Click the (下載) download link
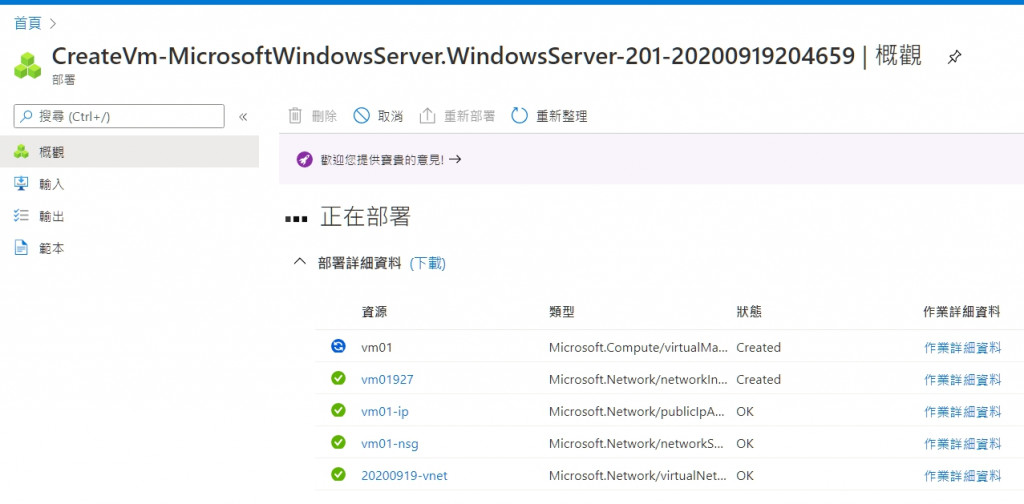 tap(428, 263)
